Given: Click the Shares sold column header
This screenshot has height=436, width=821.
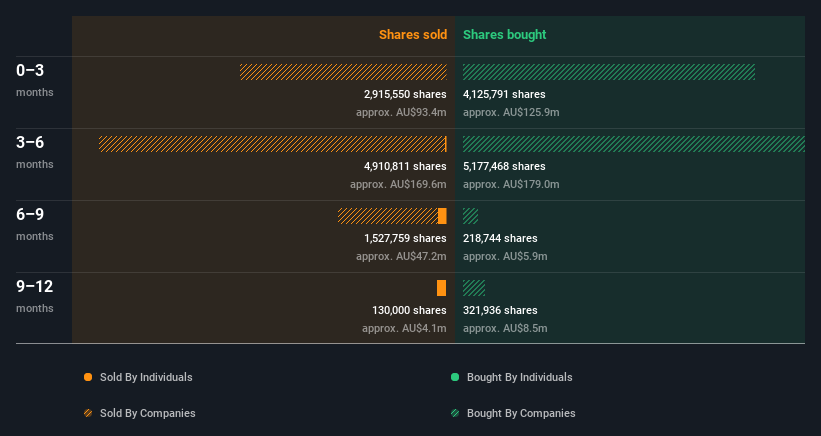Looking at the screenshot, I should point(413,35).
